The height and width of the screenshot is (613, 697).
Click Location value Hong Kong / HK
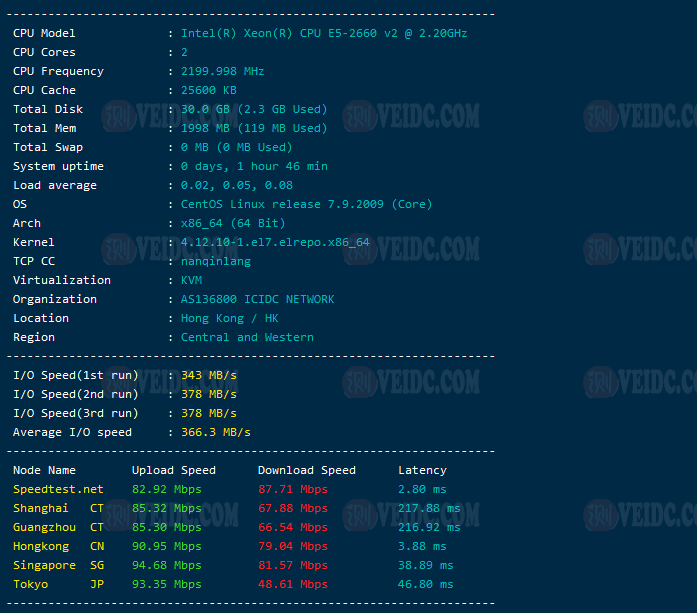[229, 319]
